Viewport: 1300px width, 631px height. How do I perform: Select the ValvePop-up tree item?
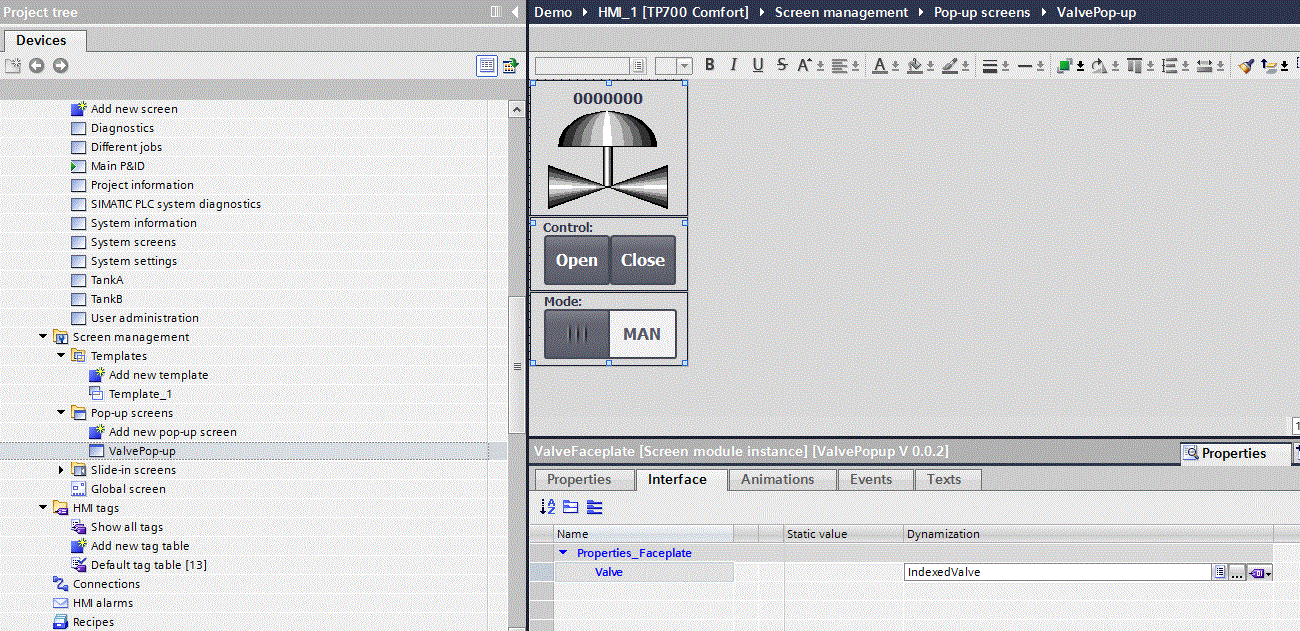pos(141,451)
